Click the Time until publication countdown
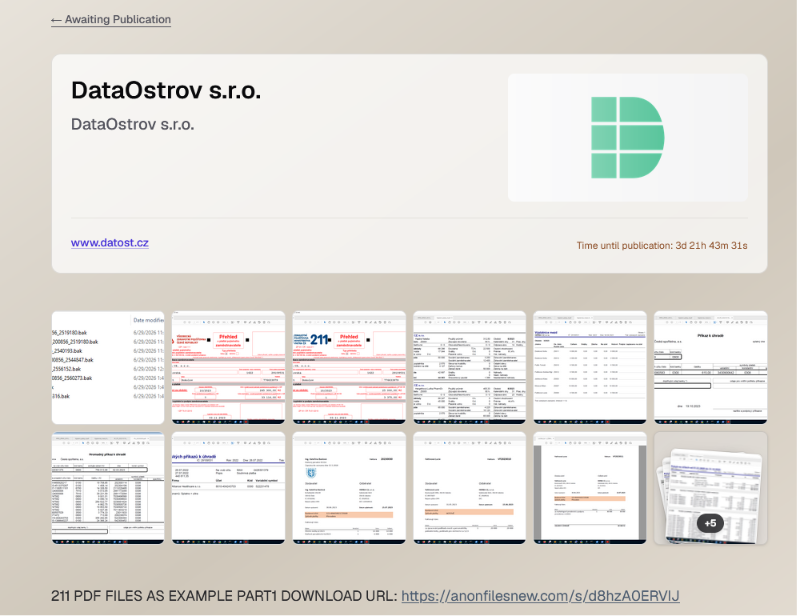The height and width of the screenshot is (616, 797). tap(662, 245)
